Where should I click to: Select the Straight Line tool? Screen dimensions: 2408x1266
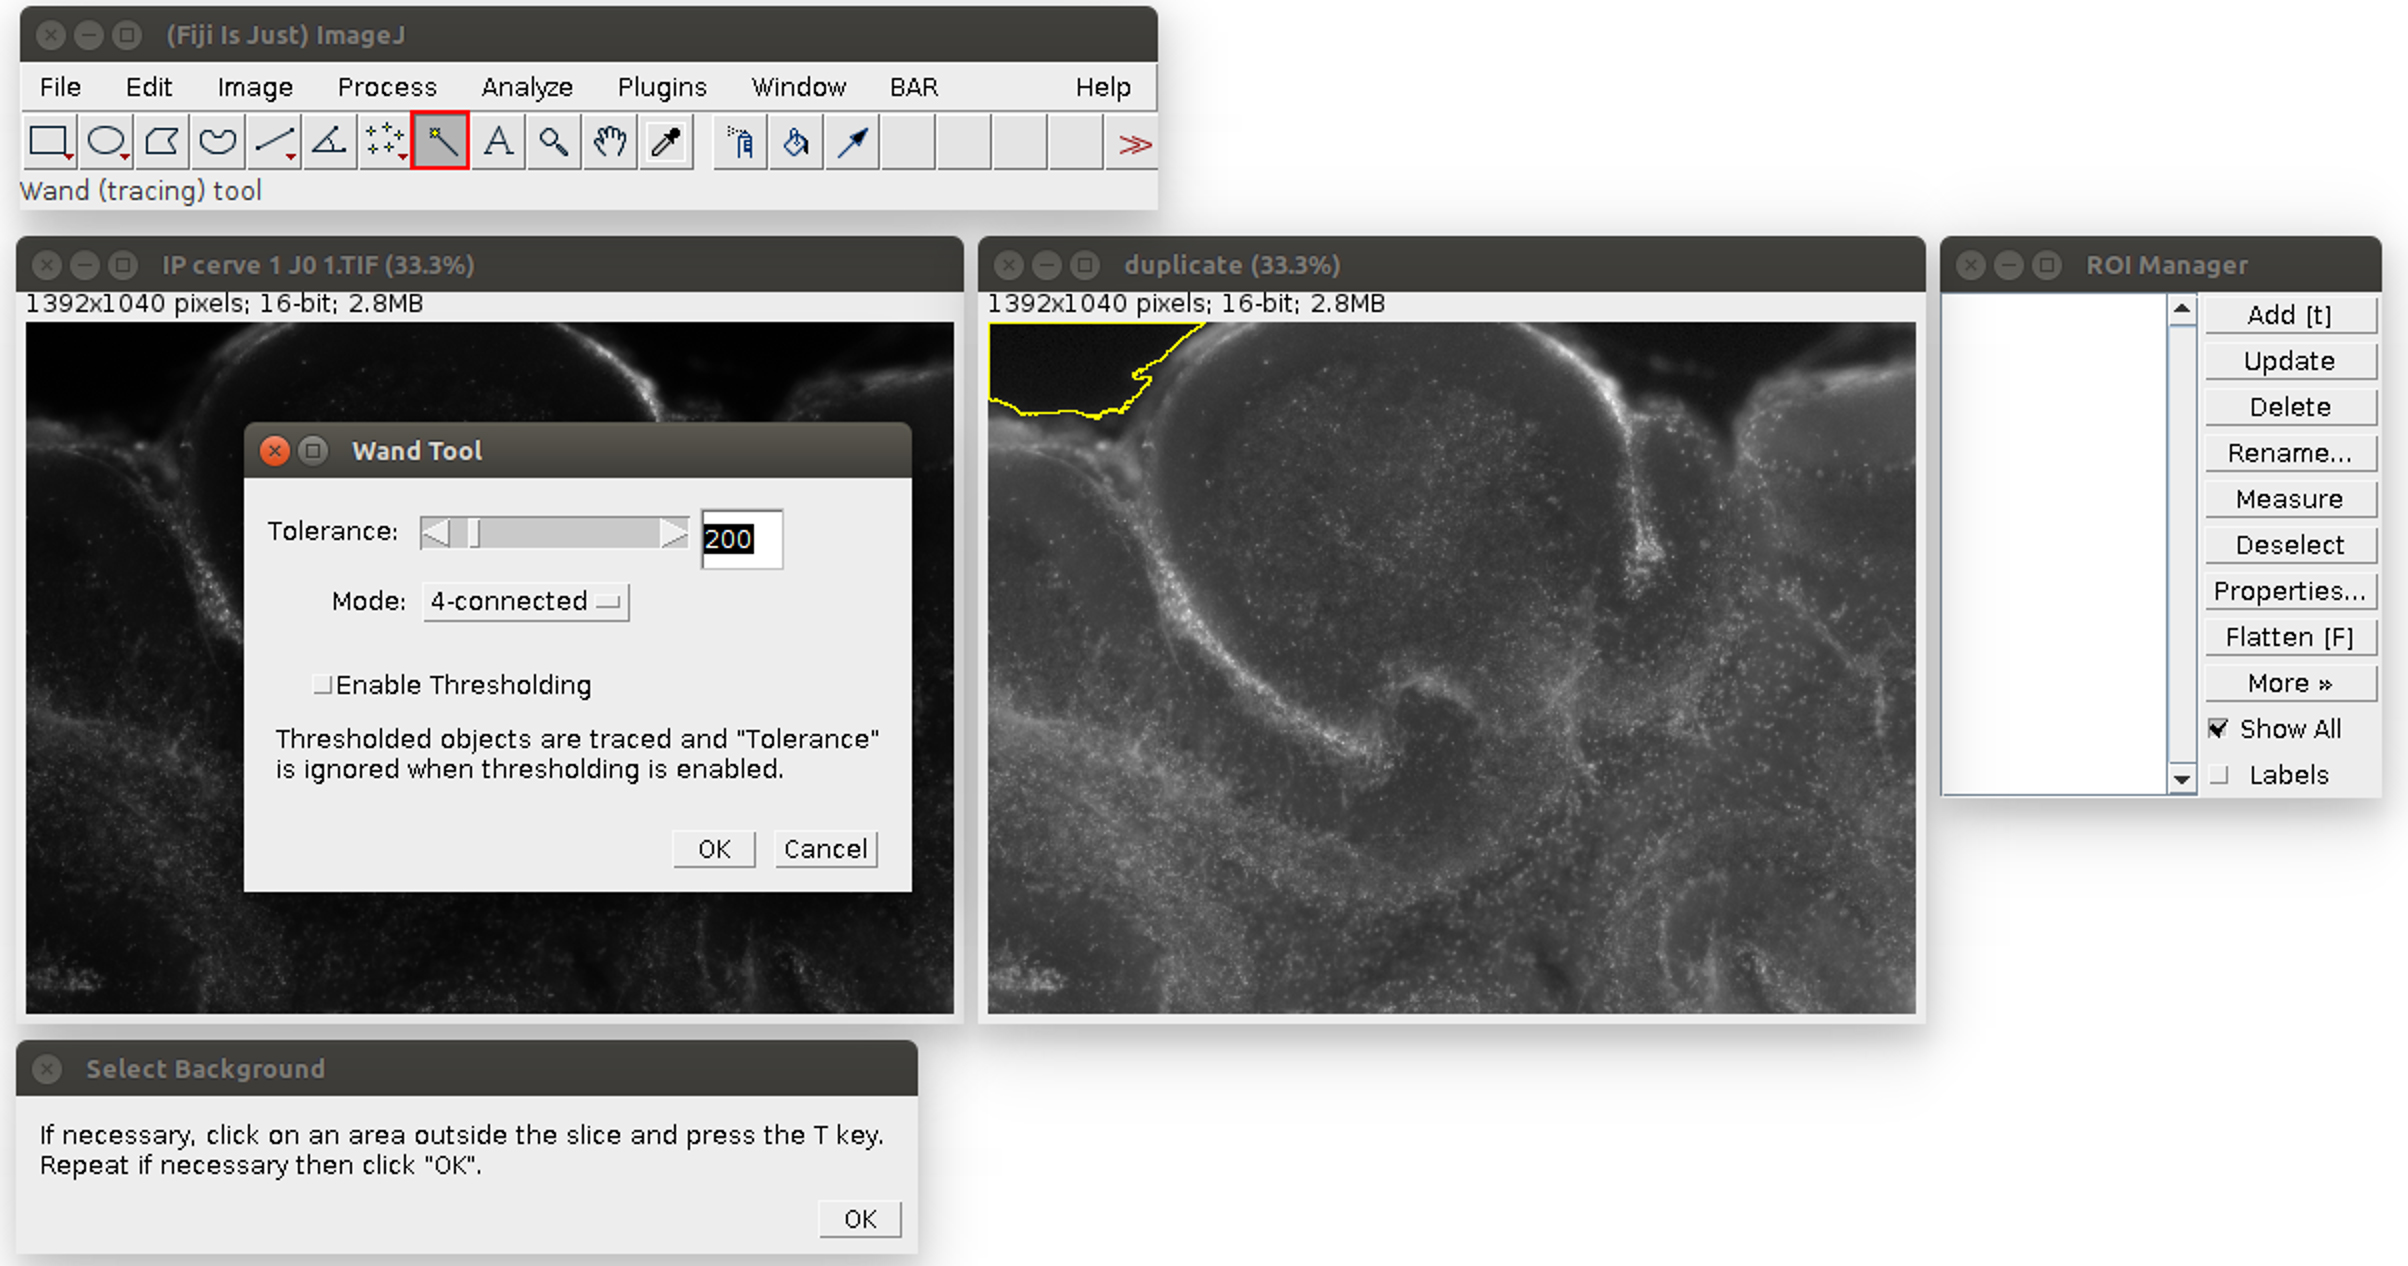(x=274, y=143)
